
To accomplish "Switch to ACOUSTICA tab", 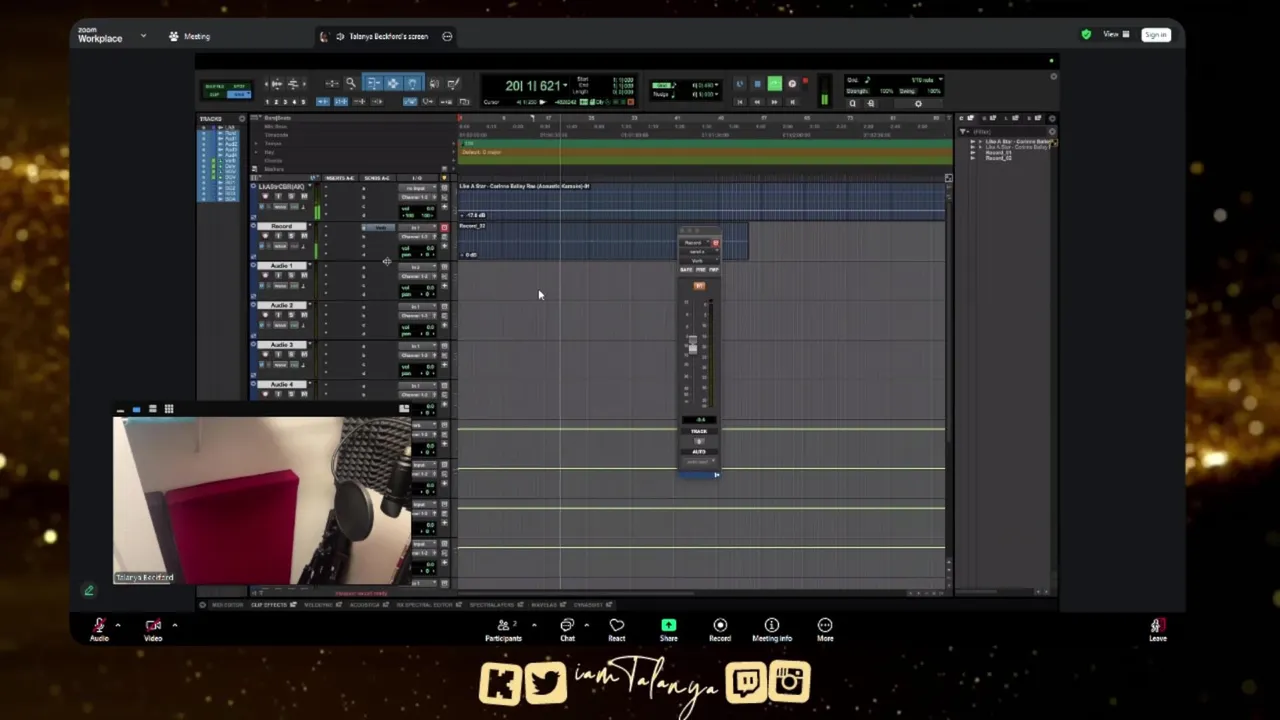I will click(x=365, y=605).
